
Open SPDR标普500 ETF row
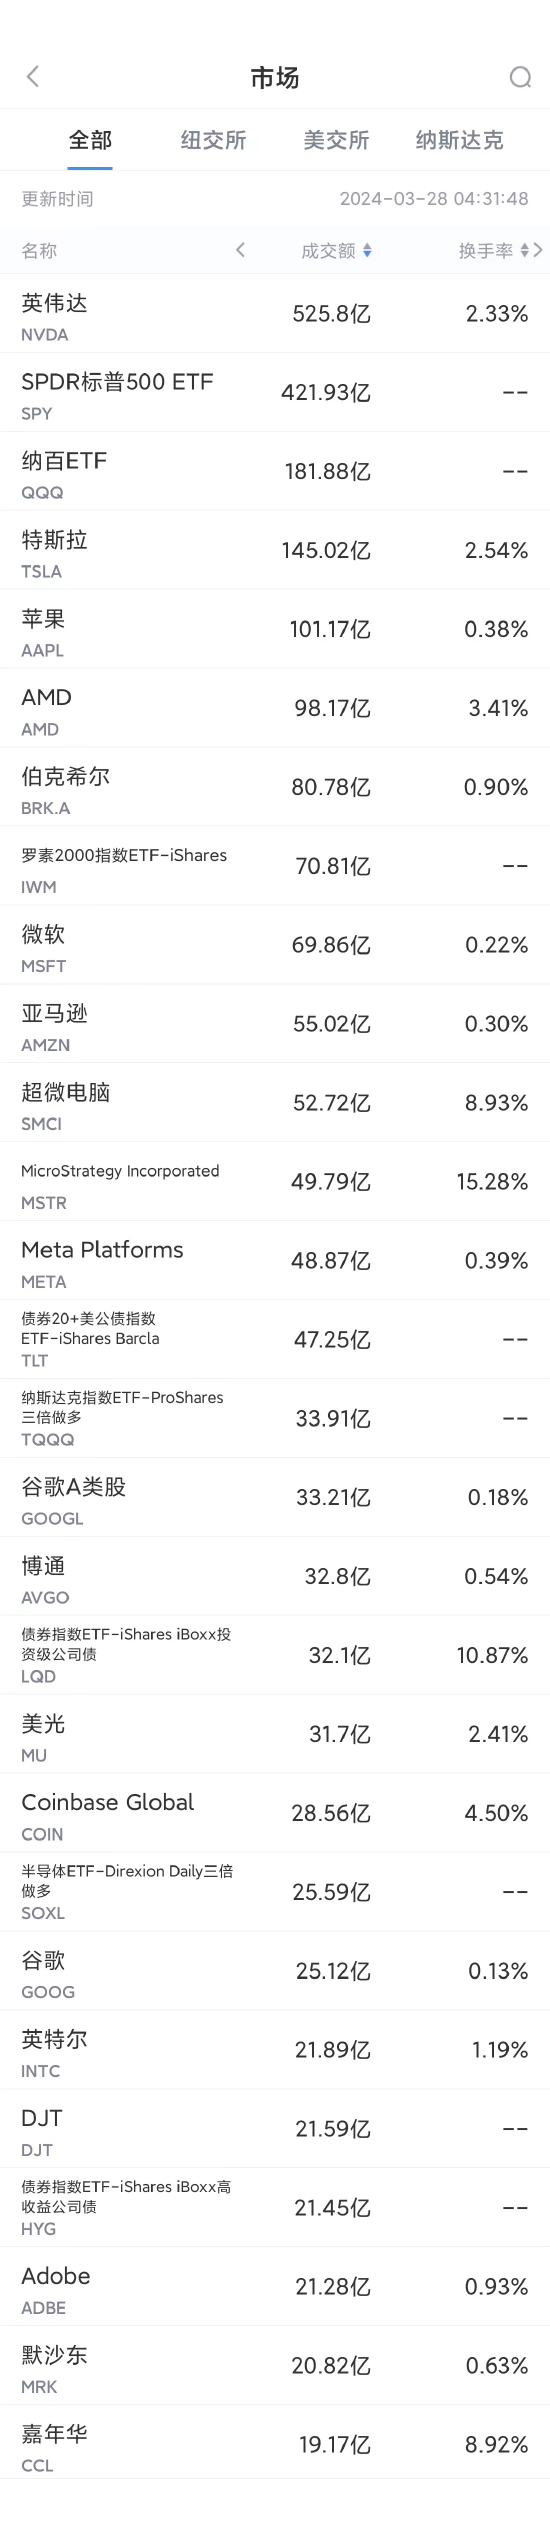pyautogui.click(x=275, y=393)
